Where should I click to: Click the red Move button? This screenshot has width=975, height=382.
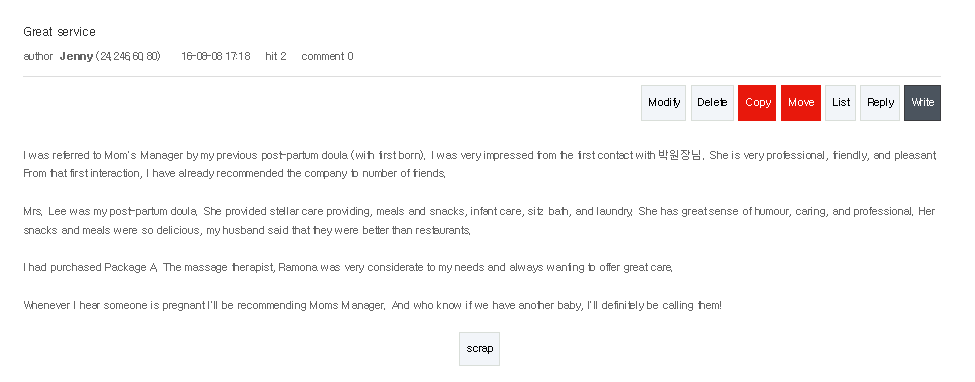[x=800, y=103]
